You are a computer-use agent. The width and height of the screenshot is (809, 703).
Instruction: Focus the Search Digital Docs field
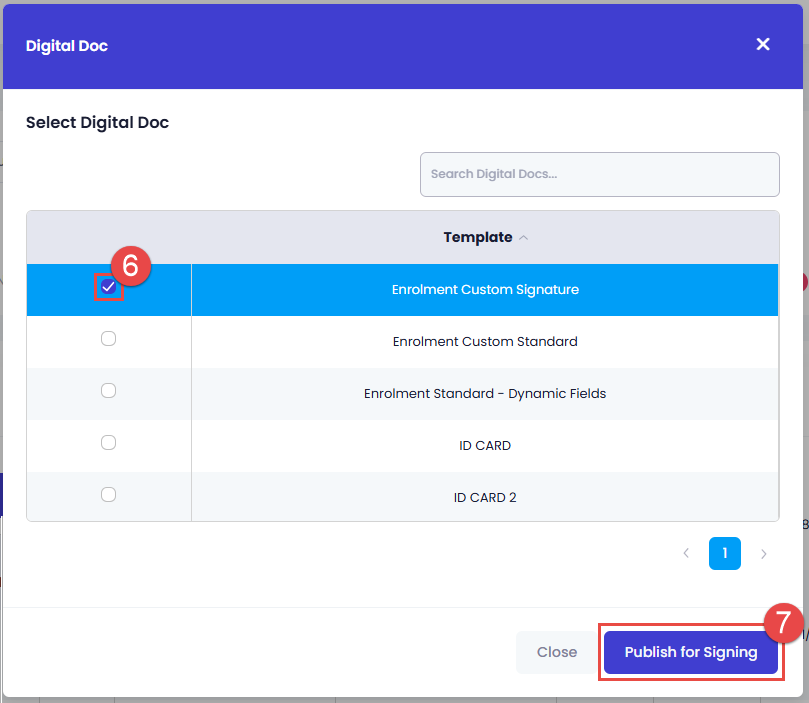599,174
